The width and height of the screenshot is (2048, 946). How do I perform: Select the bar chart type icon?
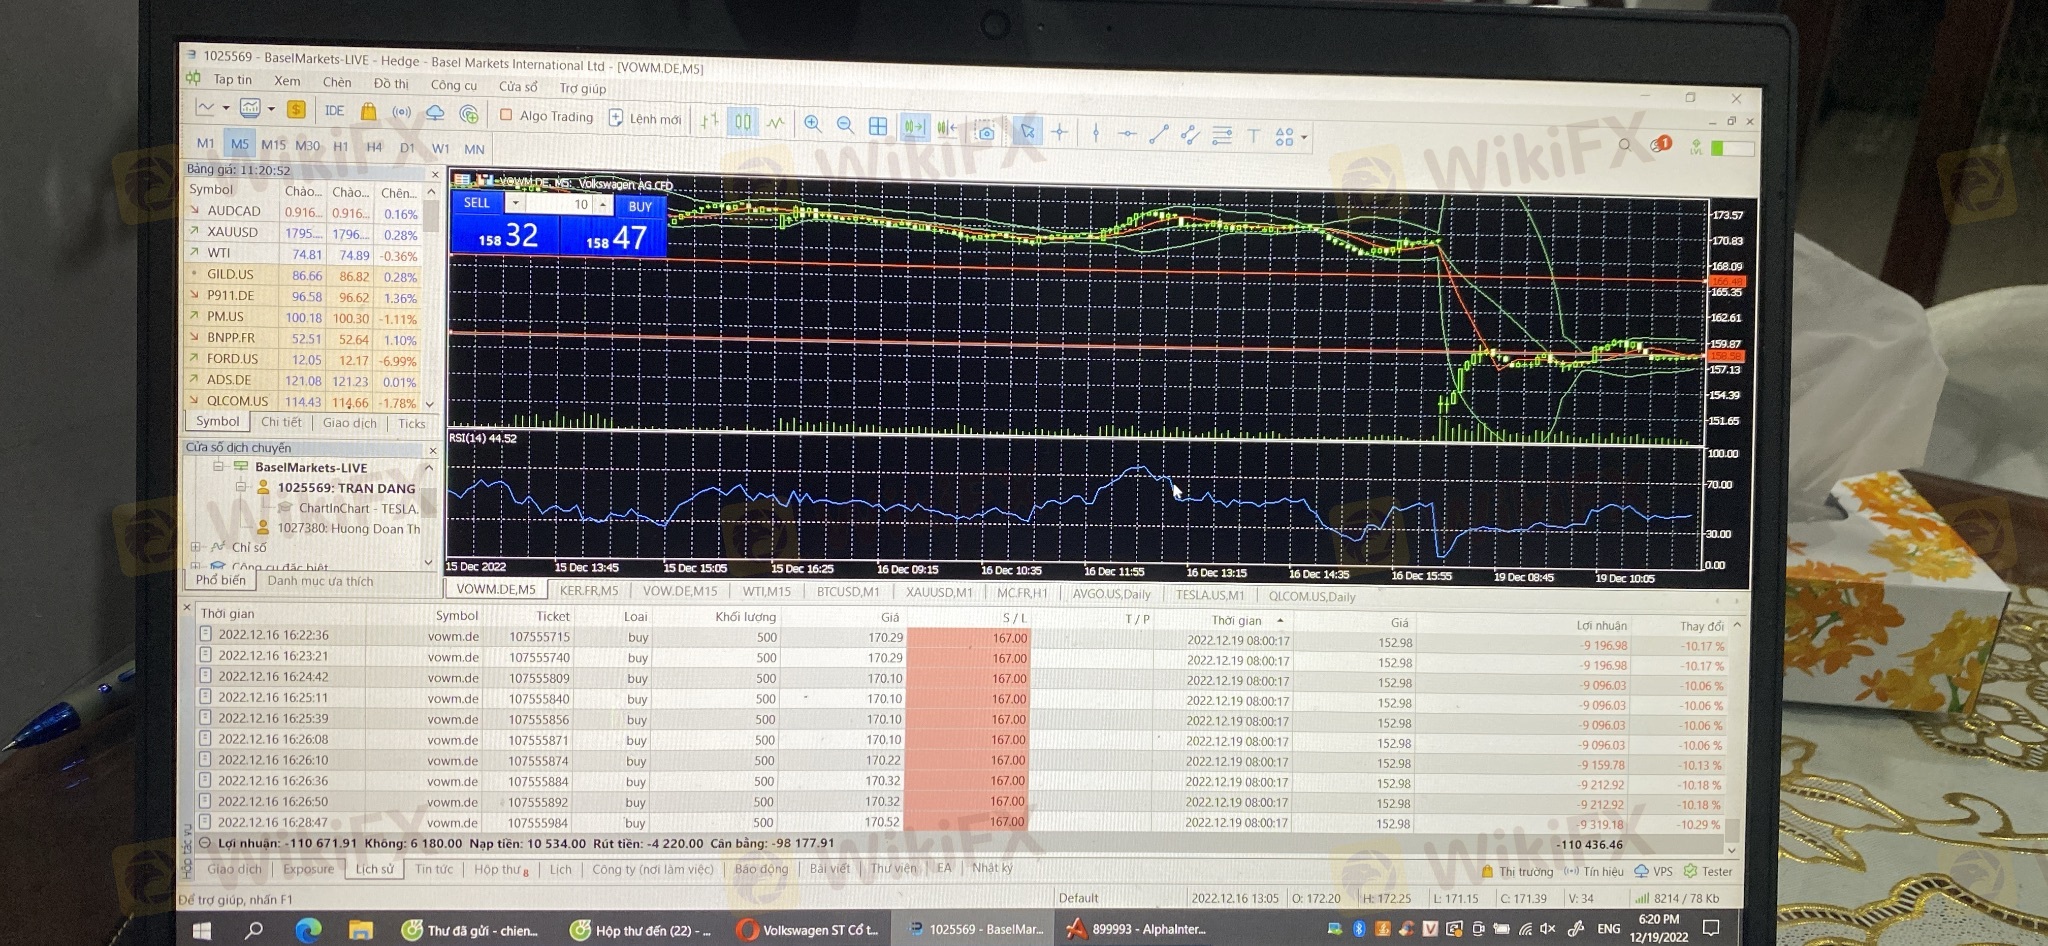709,121
